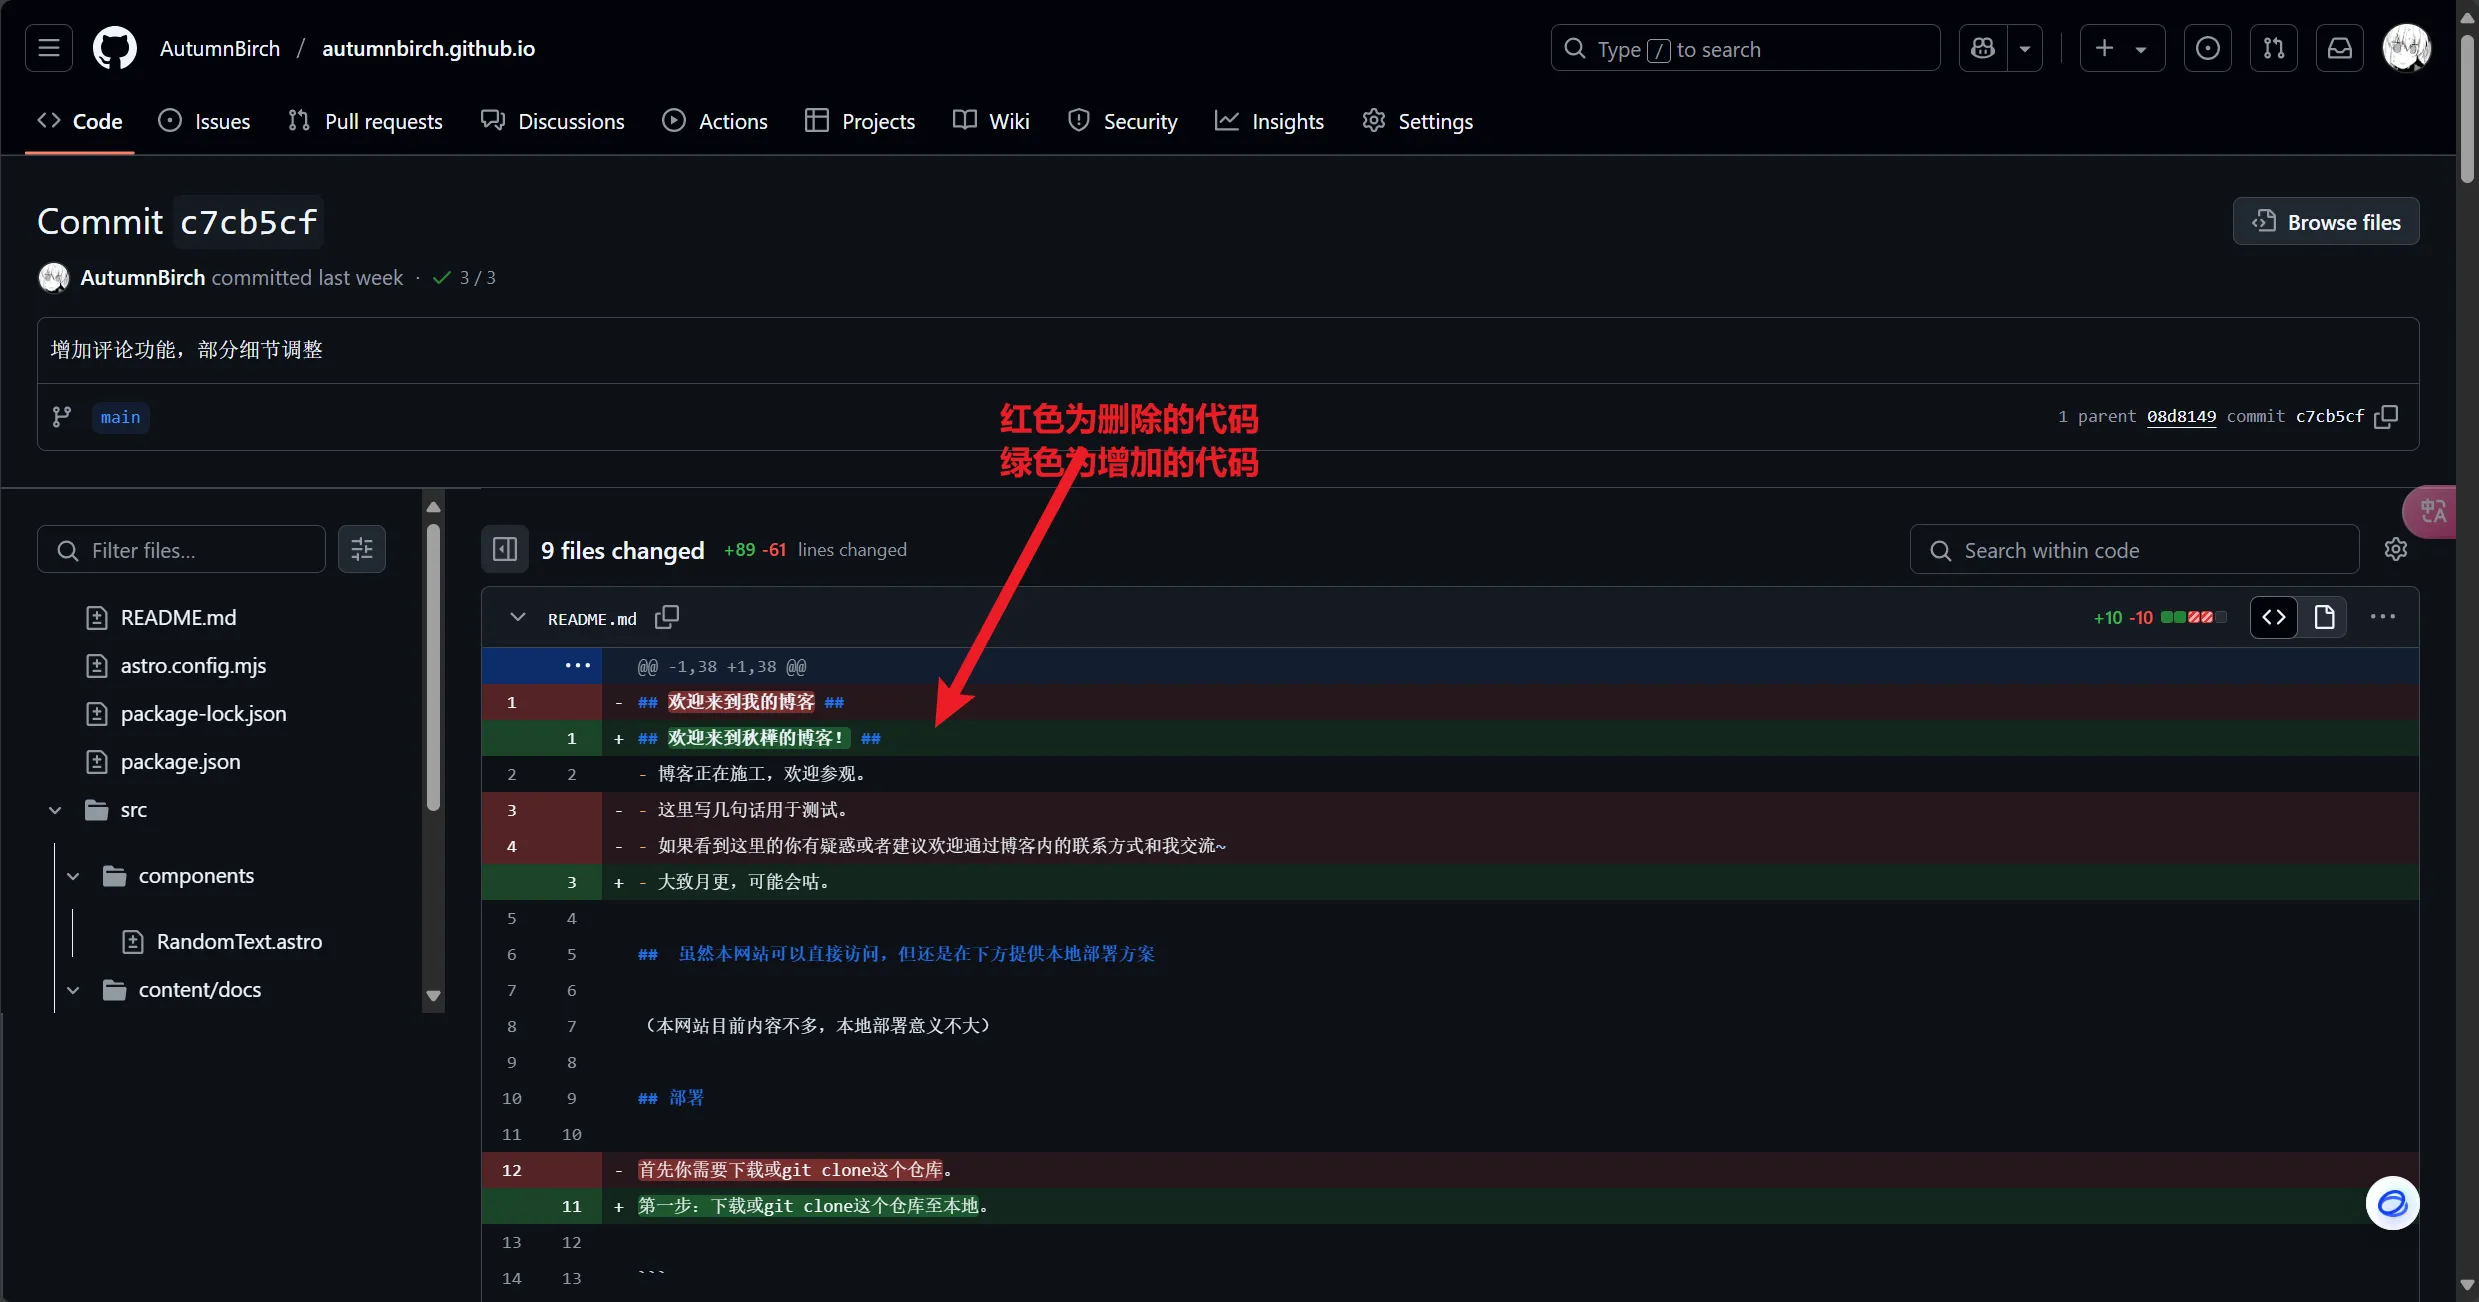Screen dimensions: 2479x1302
Task: Open the Security tab
Action: (1123, 121)
